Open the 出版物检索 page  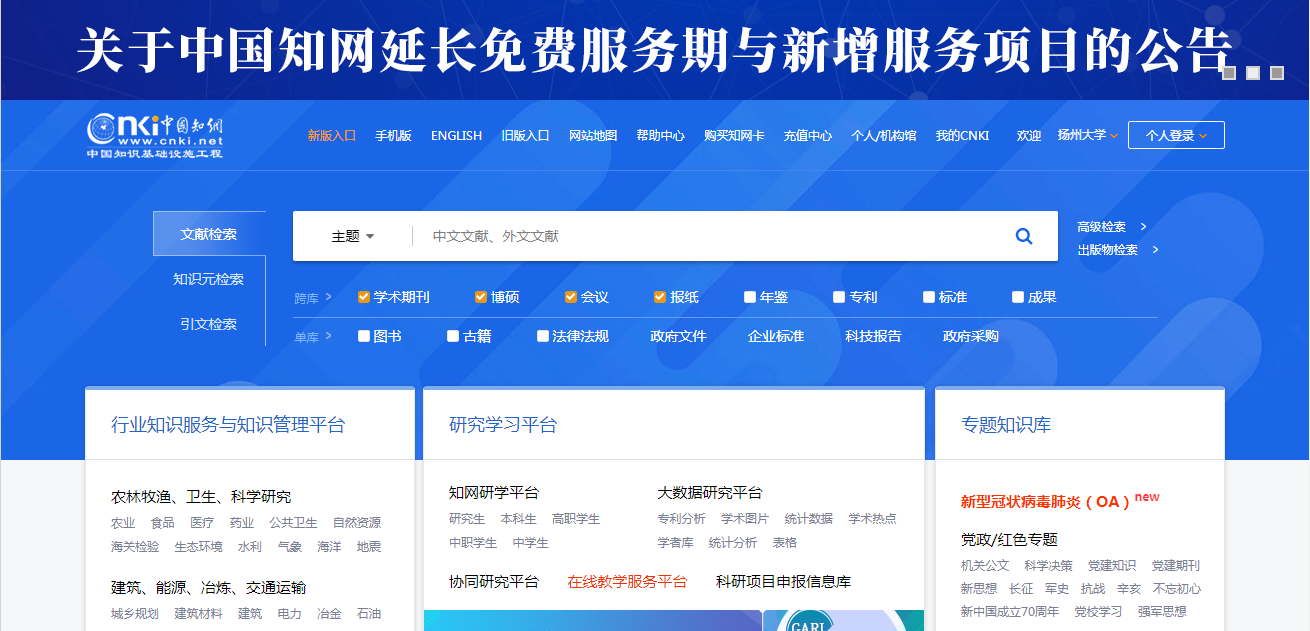[x=1108, y=250]
